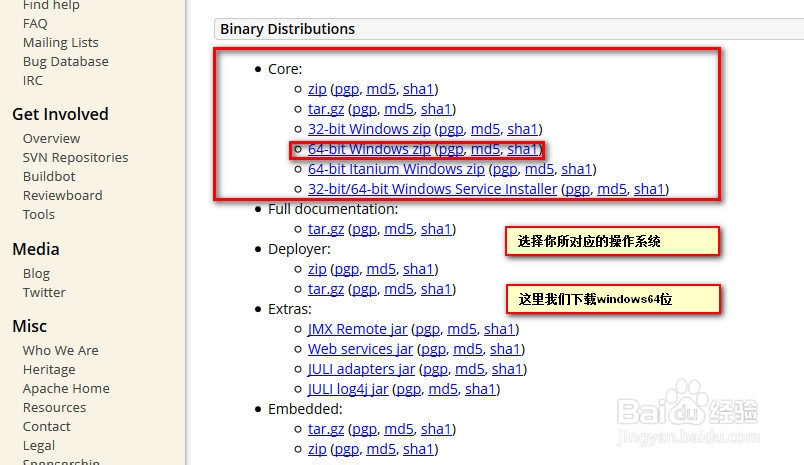
Task: Open SVN Repositories link
Action: point(75,157)
